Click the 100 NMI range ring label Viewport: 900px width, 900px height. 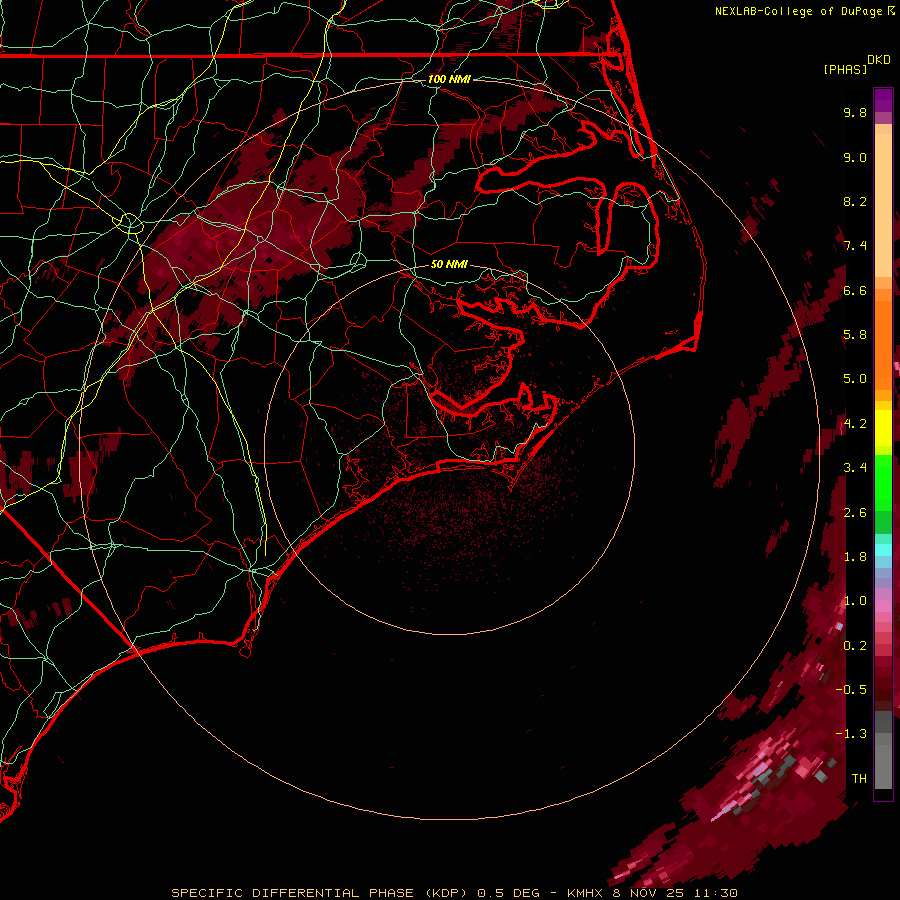(449, 79)
